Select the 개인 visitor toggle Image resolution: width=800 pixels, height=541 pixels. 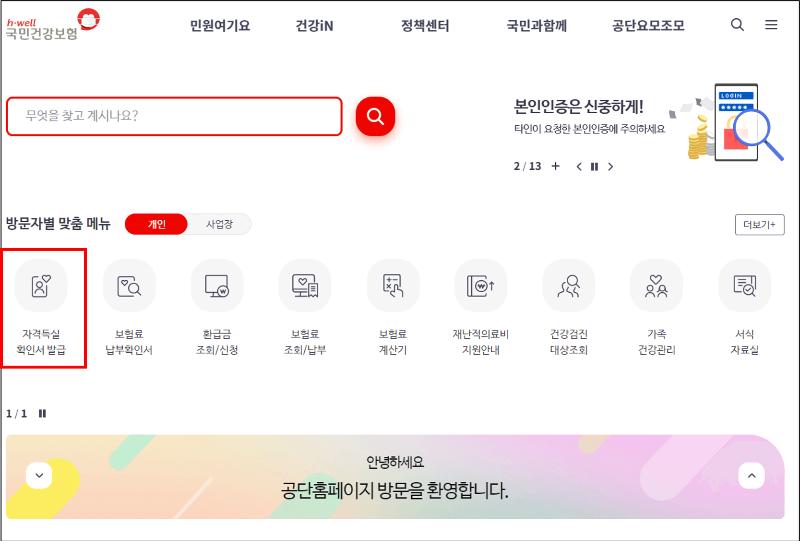[x=156, y=224]
